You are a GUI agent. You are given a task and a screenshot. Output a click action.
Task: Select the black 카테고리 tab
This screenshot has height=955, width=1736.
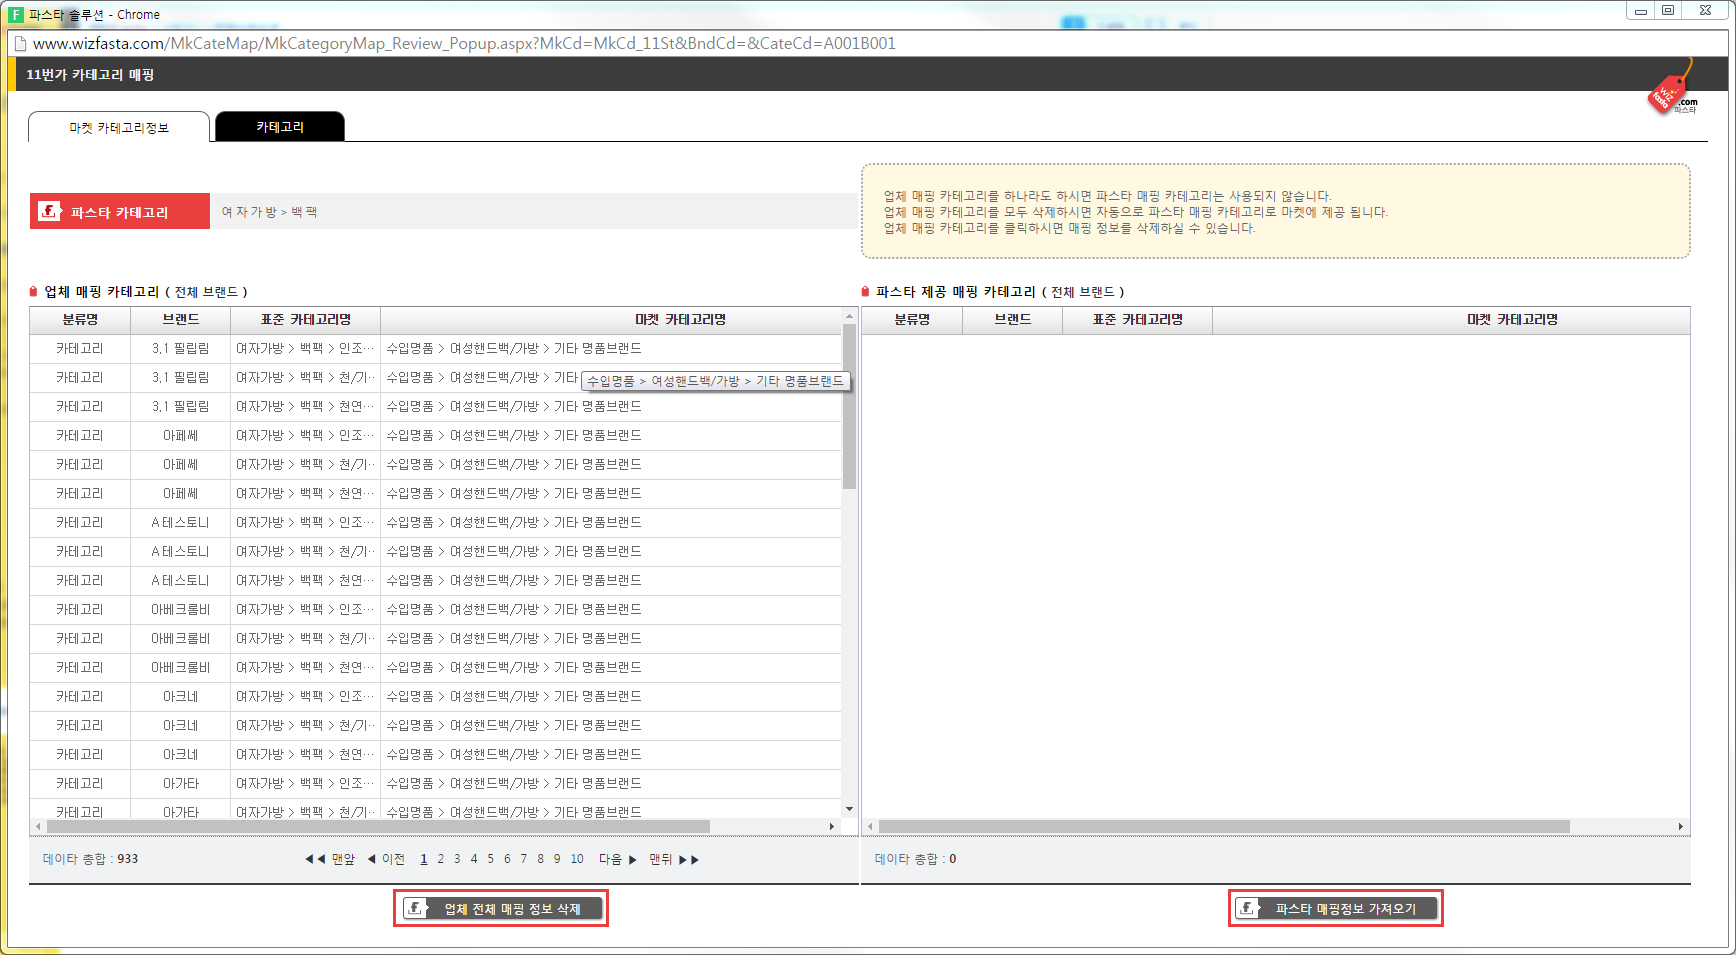tap(280, 127)
